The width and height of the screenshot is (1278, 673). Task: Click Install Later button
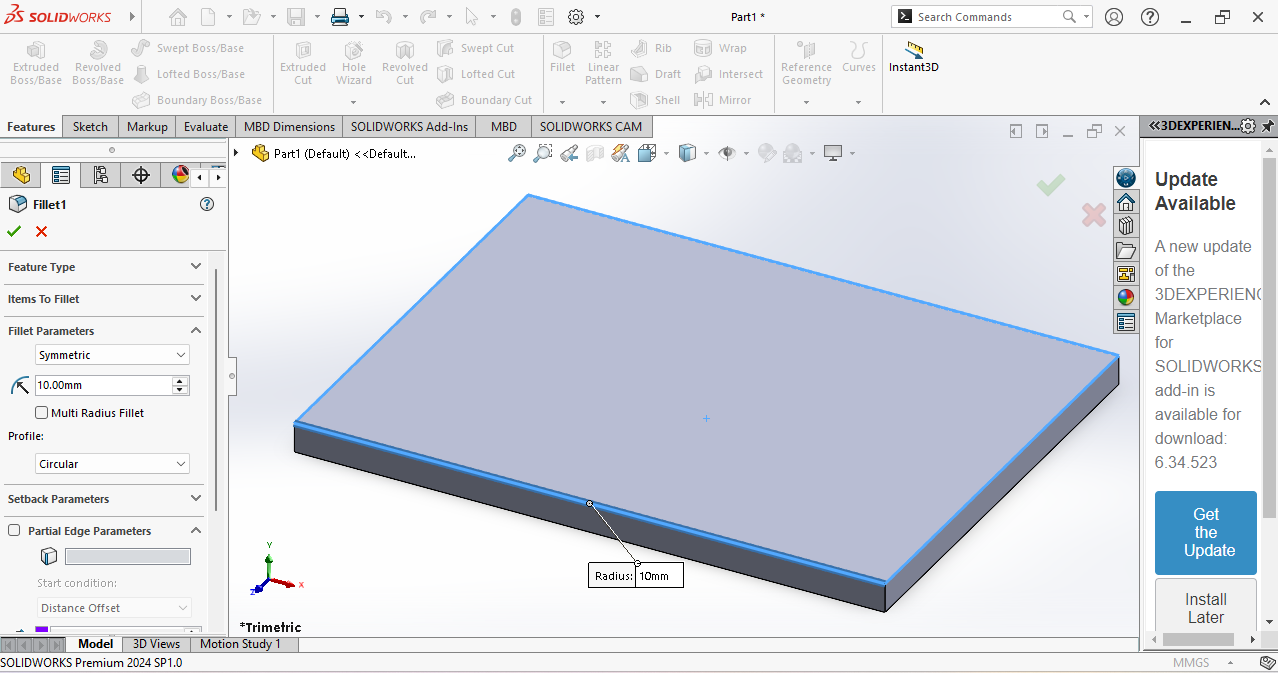[1206, 608]
